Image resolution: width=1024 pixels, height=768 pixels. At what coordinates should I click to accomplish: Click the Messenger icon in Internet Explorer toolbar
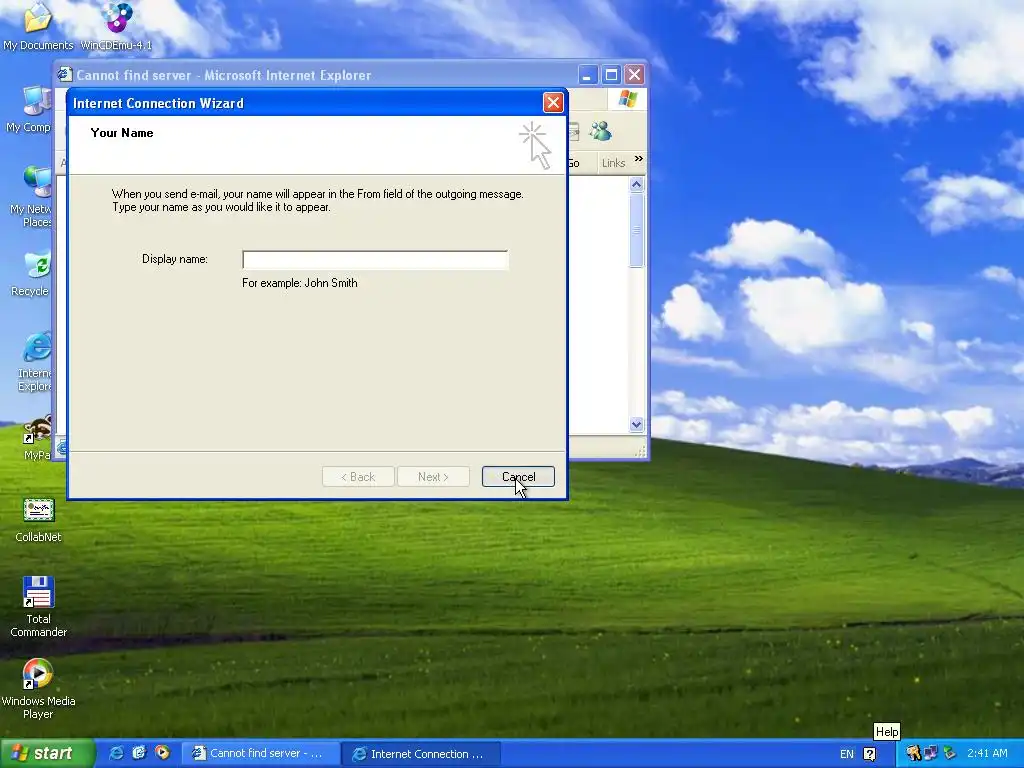pos(600,131)
